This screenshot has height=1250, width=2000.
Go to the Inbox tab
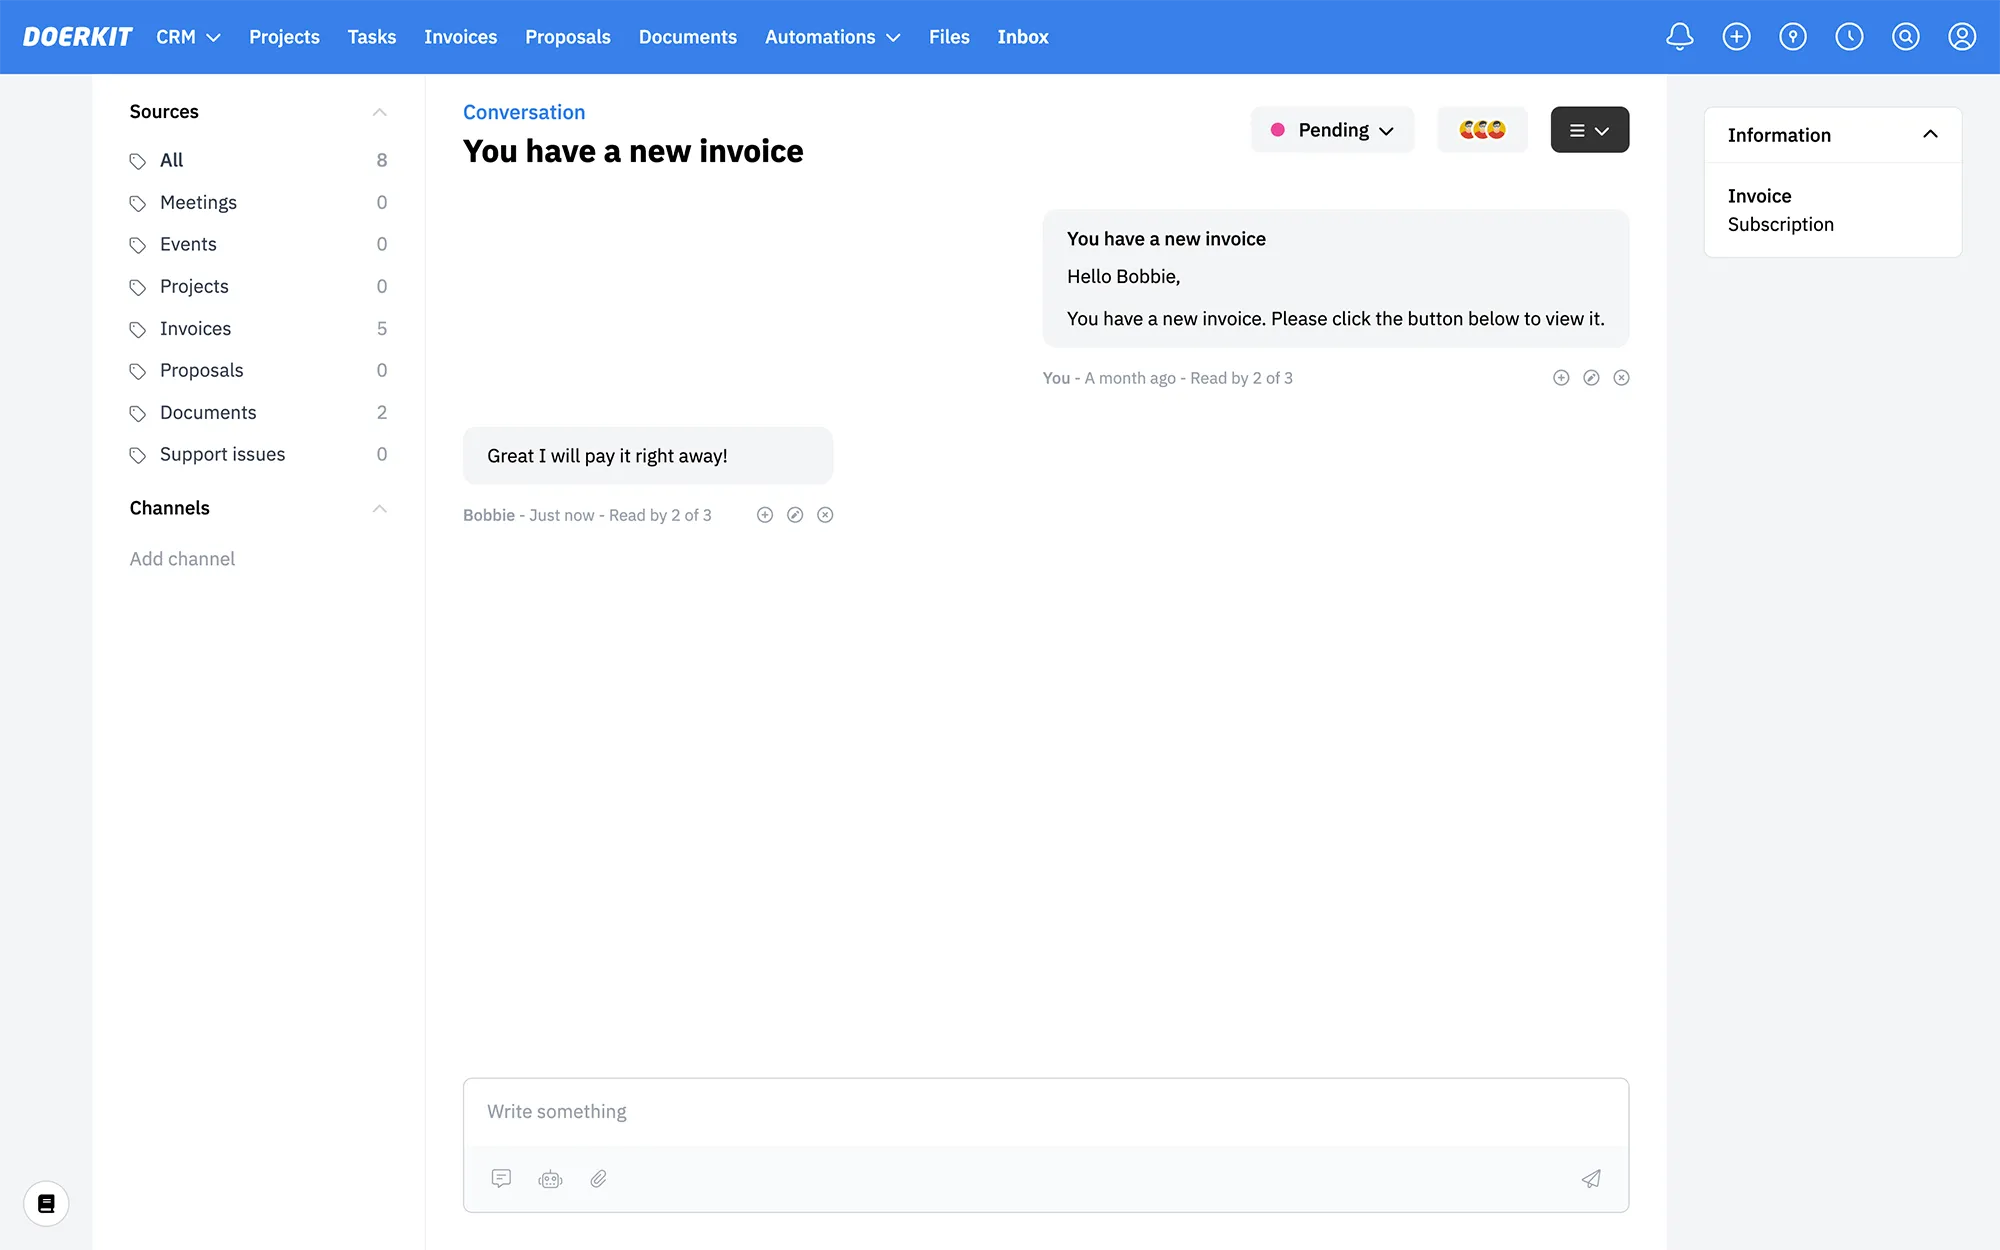(1022, 37)
